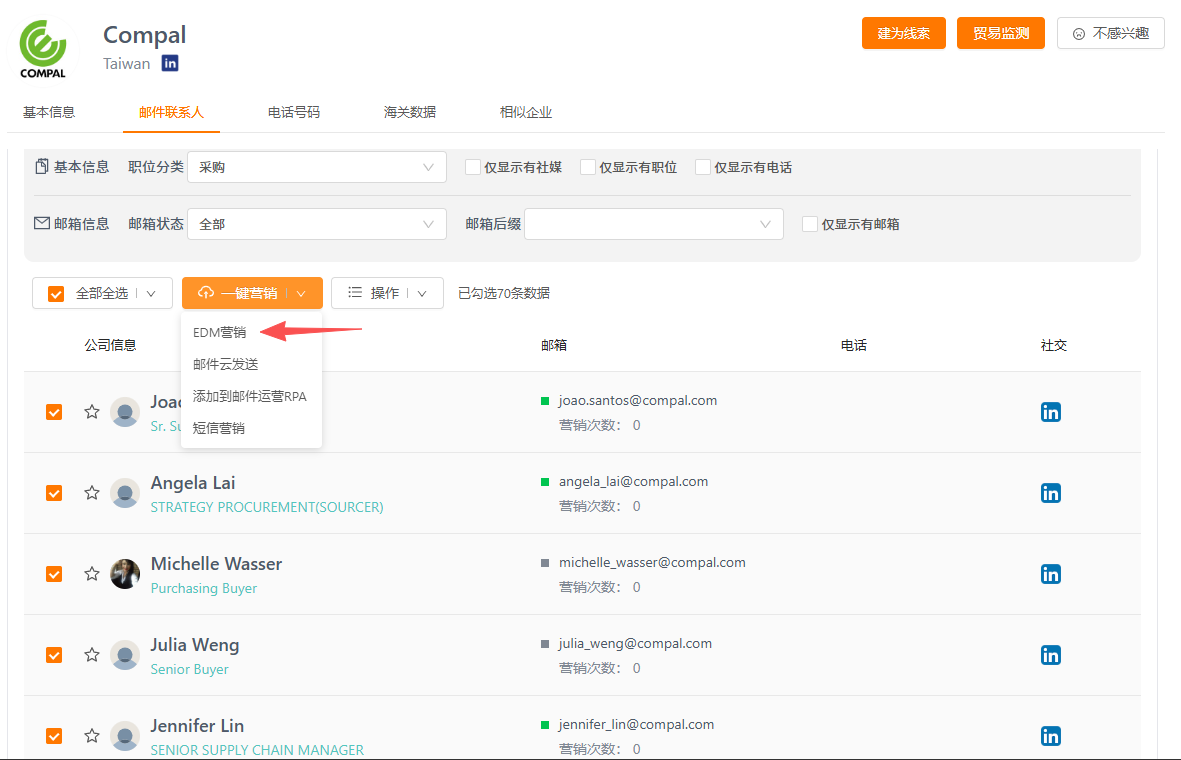Collapse the 一键营销 dropdown arrow

[301, 294]
